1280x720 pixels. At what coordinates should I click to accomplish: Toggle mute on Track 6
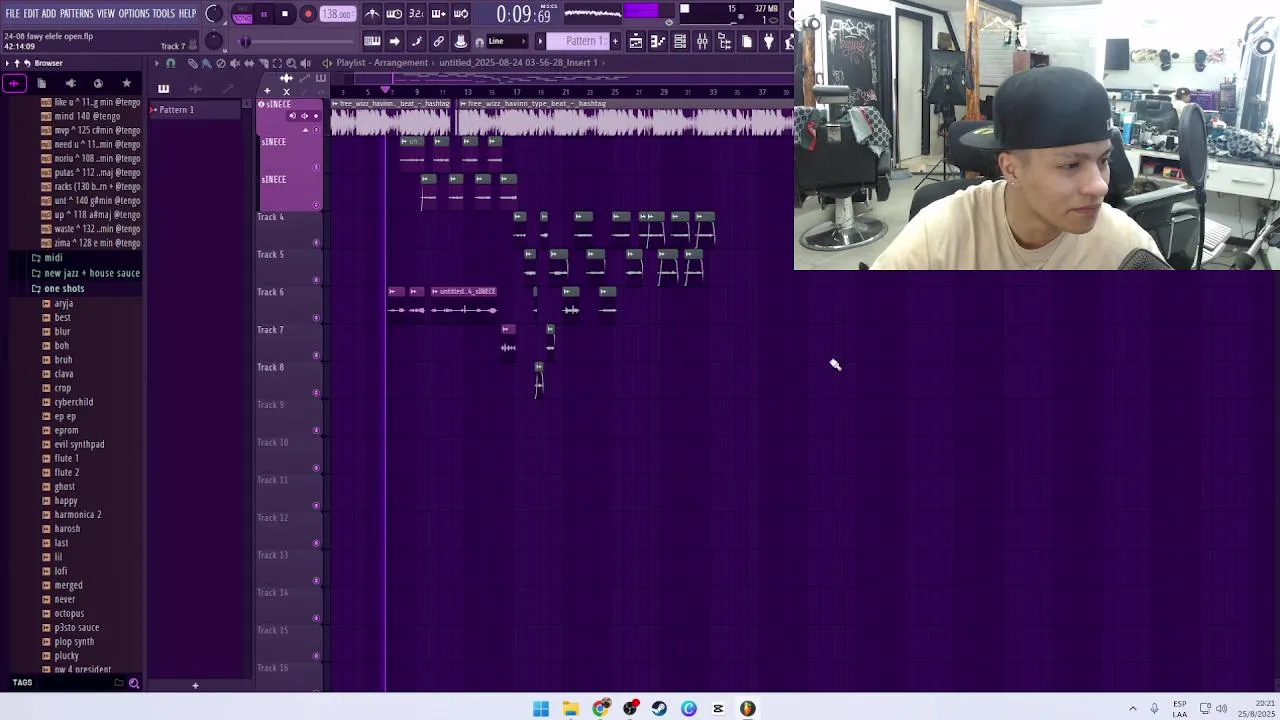click(x=317, y=318)
